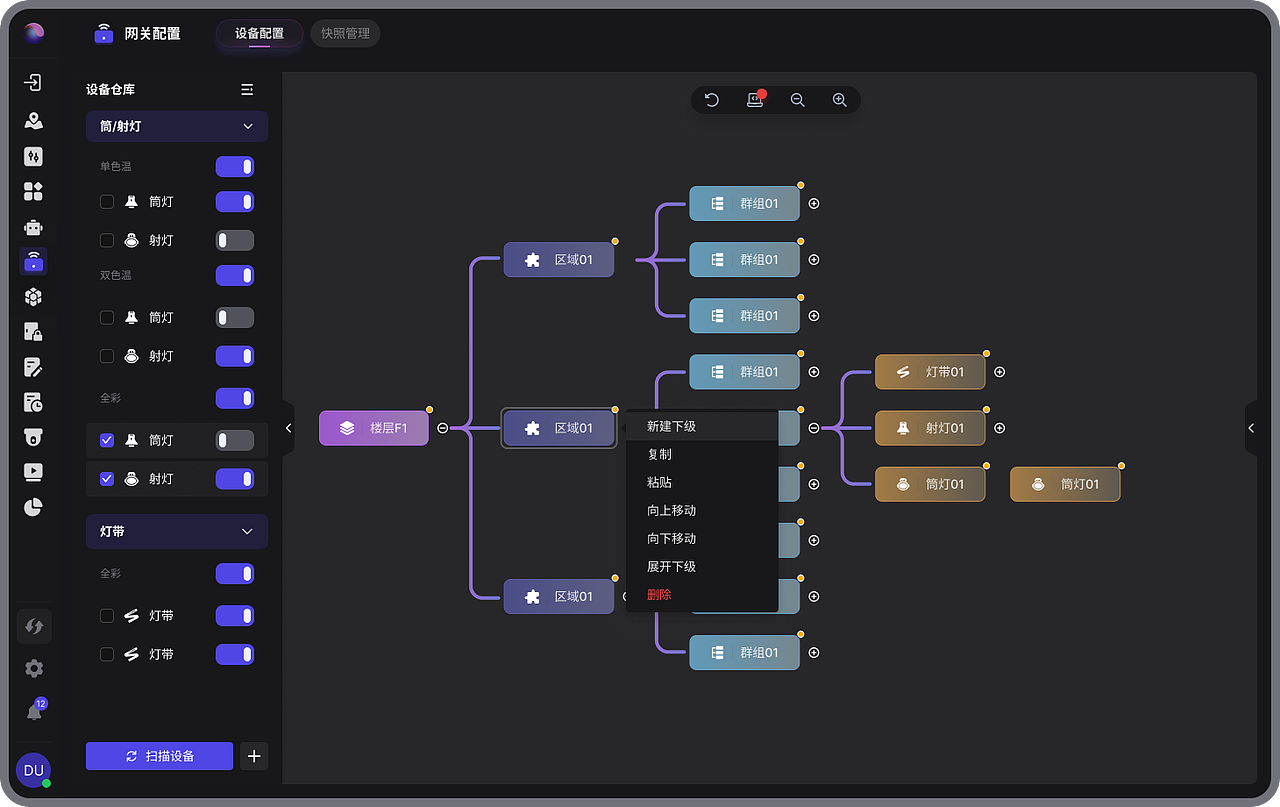Click the plus button beside 灯带01 node
The height and width of the screenshot is (807, 1280).
(x=999, y=372)
